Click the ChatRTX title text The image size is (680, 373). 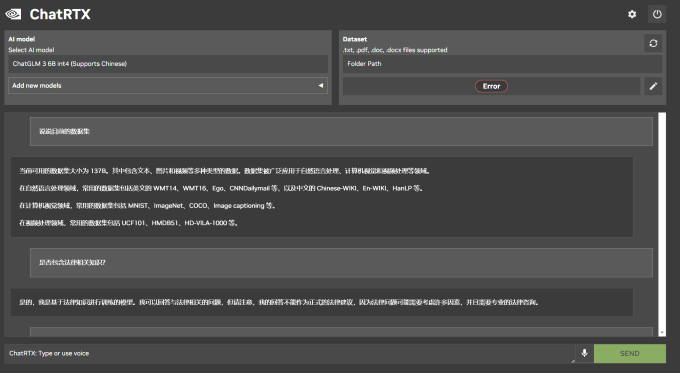pyautogui.click(x=60, y=14)
